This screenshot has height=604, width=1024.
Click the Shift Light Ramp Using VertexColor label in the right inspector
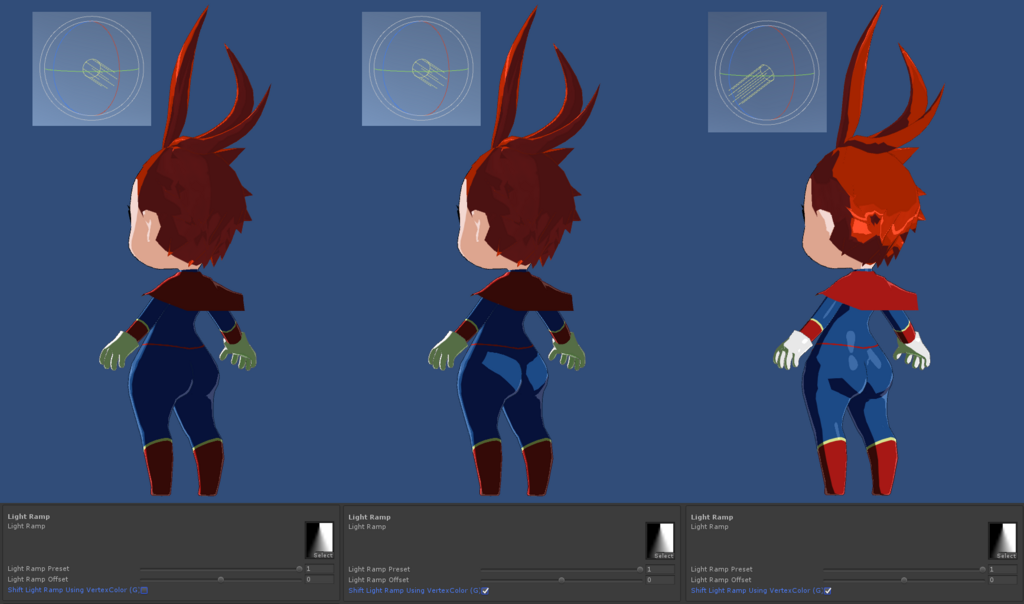(x=756, y=590)
